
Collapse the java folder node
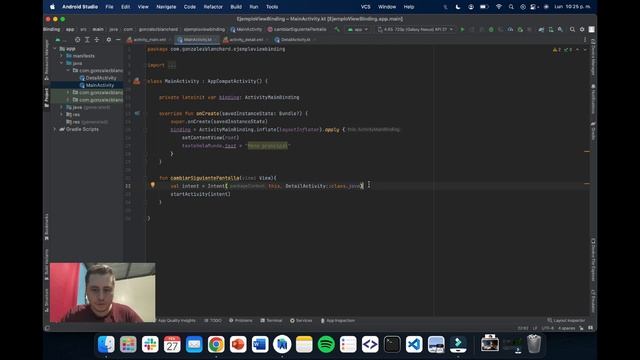click(62, 63)
